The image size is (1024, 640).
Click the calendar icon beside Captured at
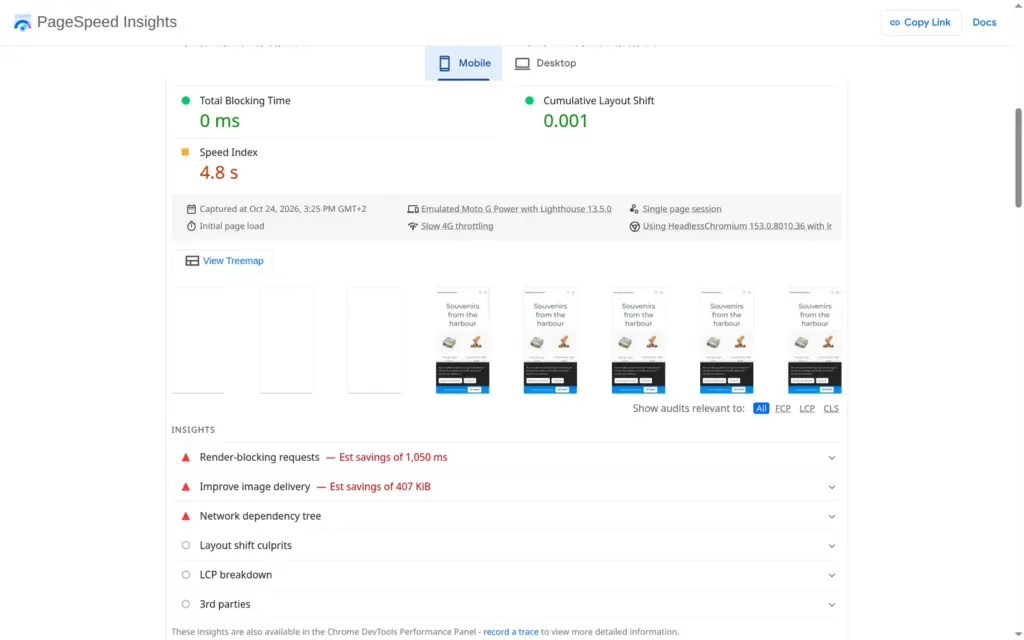(x=191, y=209)
